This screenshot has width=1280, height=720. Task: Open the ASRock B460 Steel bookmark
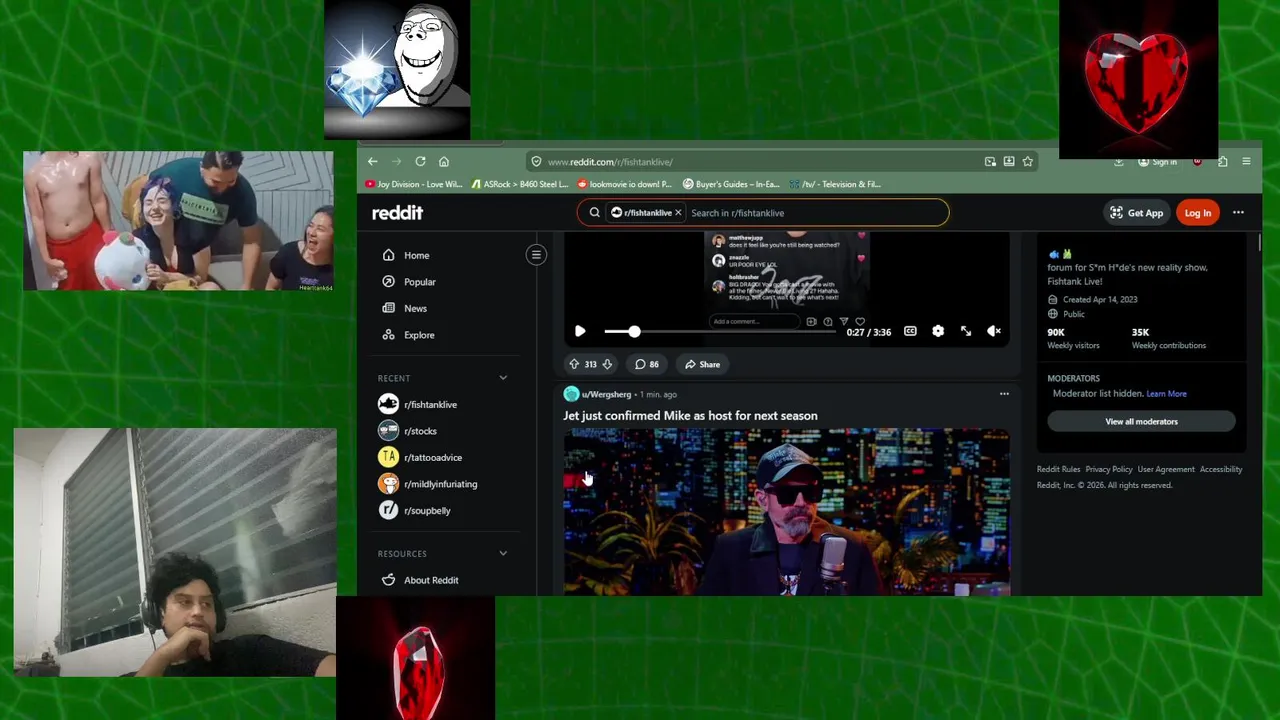[519, 184]
